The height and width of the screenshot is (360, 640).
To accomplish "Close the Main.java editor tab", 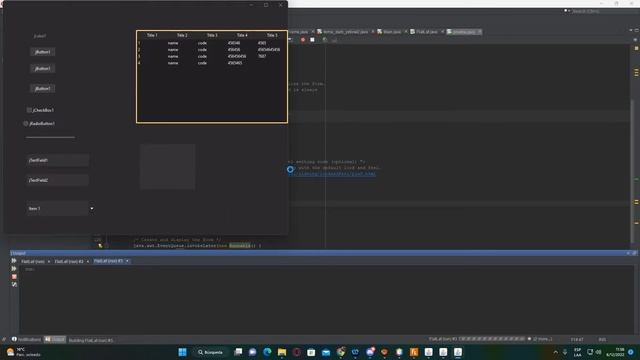I will point(405,31).
